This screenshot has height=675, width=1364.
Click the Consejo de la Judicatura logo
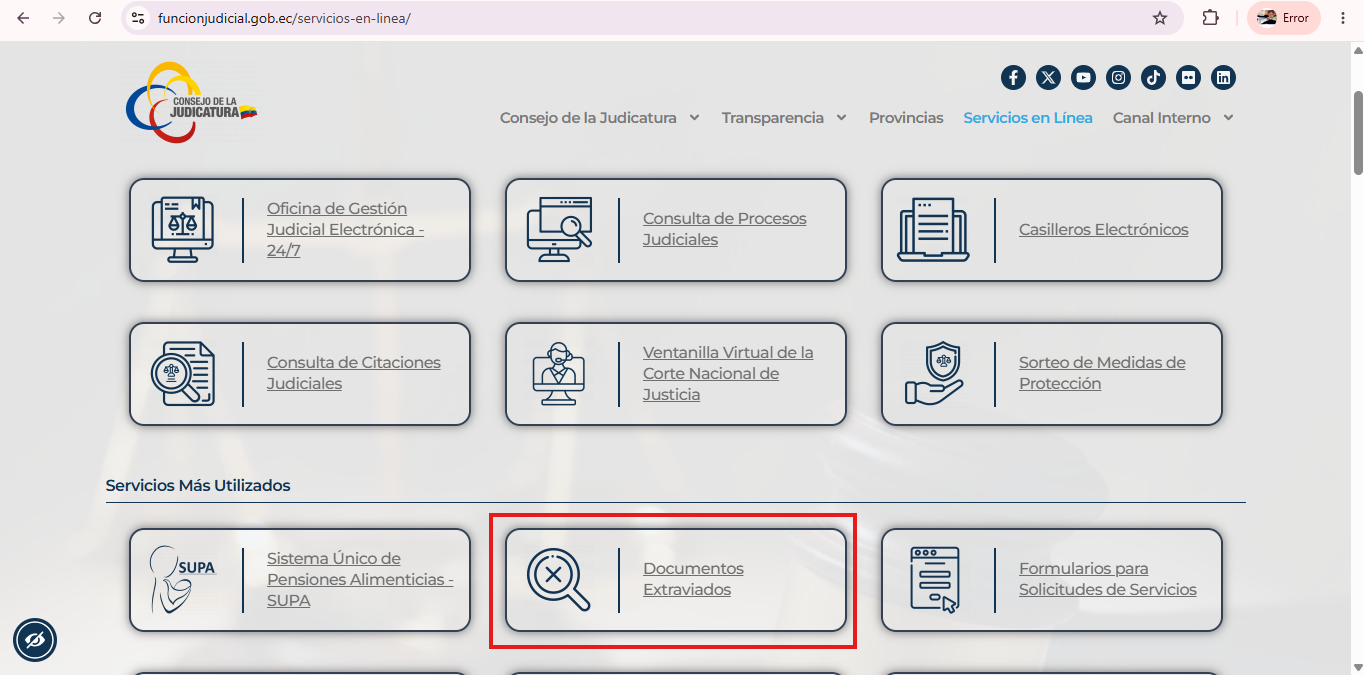click(x=191, y=103)
